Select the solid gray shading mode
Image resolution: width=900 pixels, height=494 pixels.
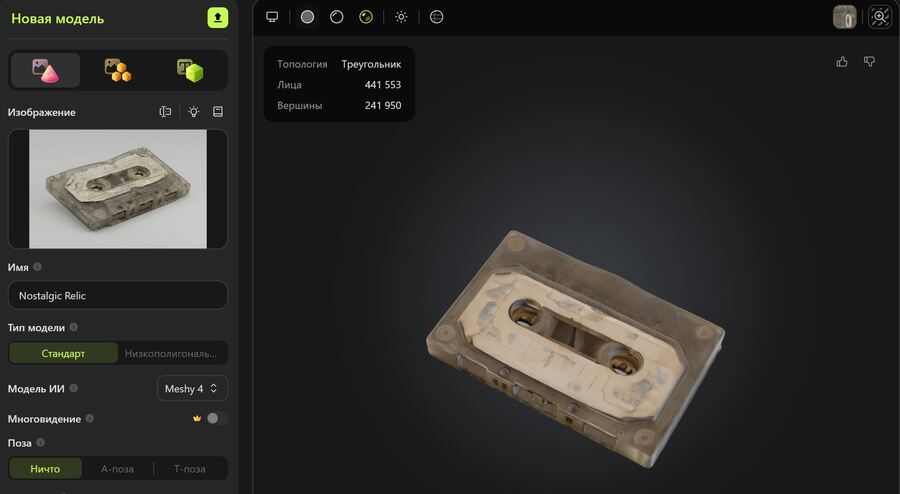(x=307, y=17)
